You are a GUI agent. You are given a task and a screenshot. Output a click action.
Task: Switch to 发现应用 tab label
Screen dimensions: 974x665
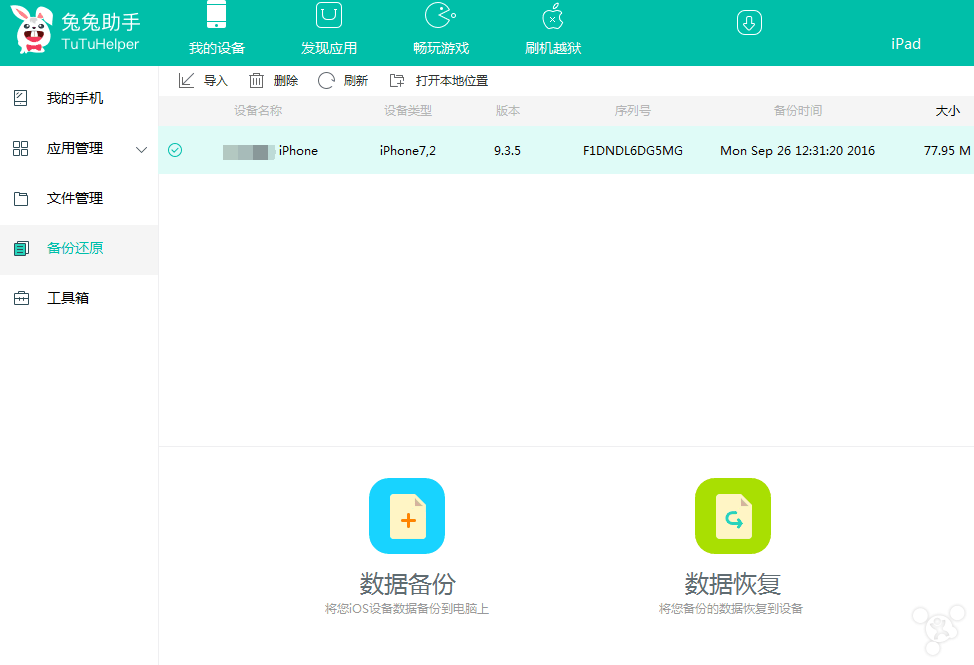pos(329,48)
